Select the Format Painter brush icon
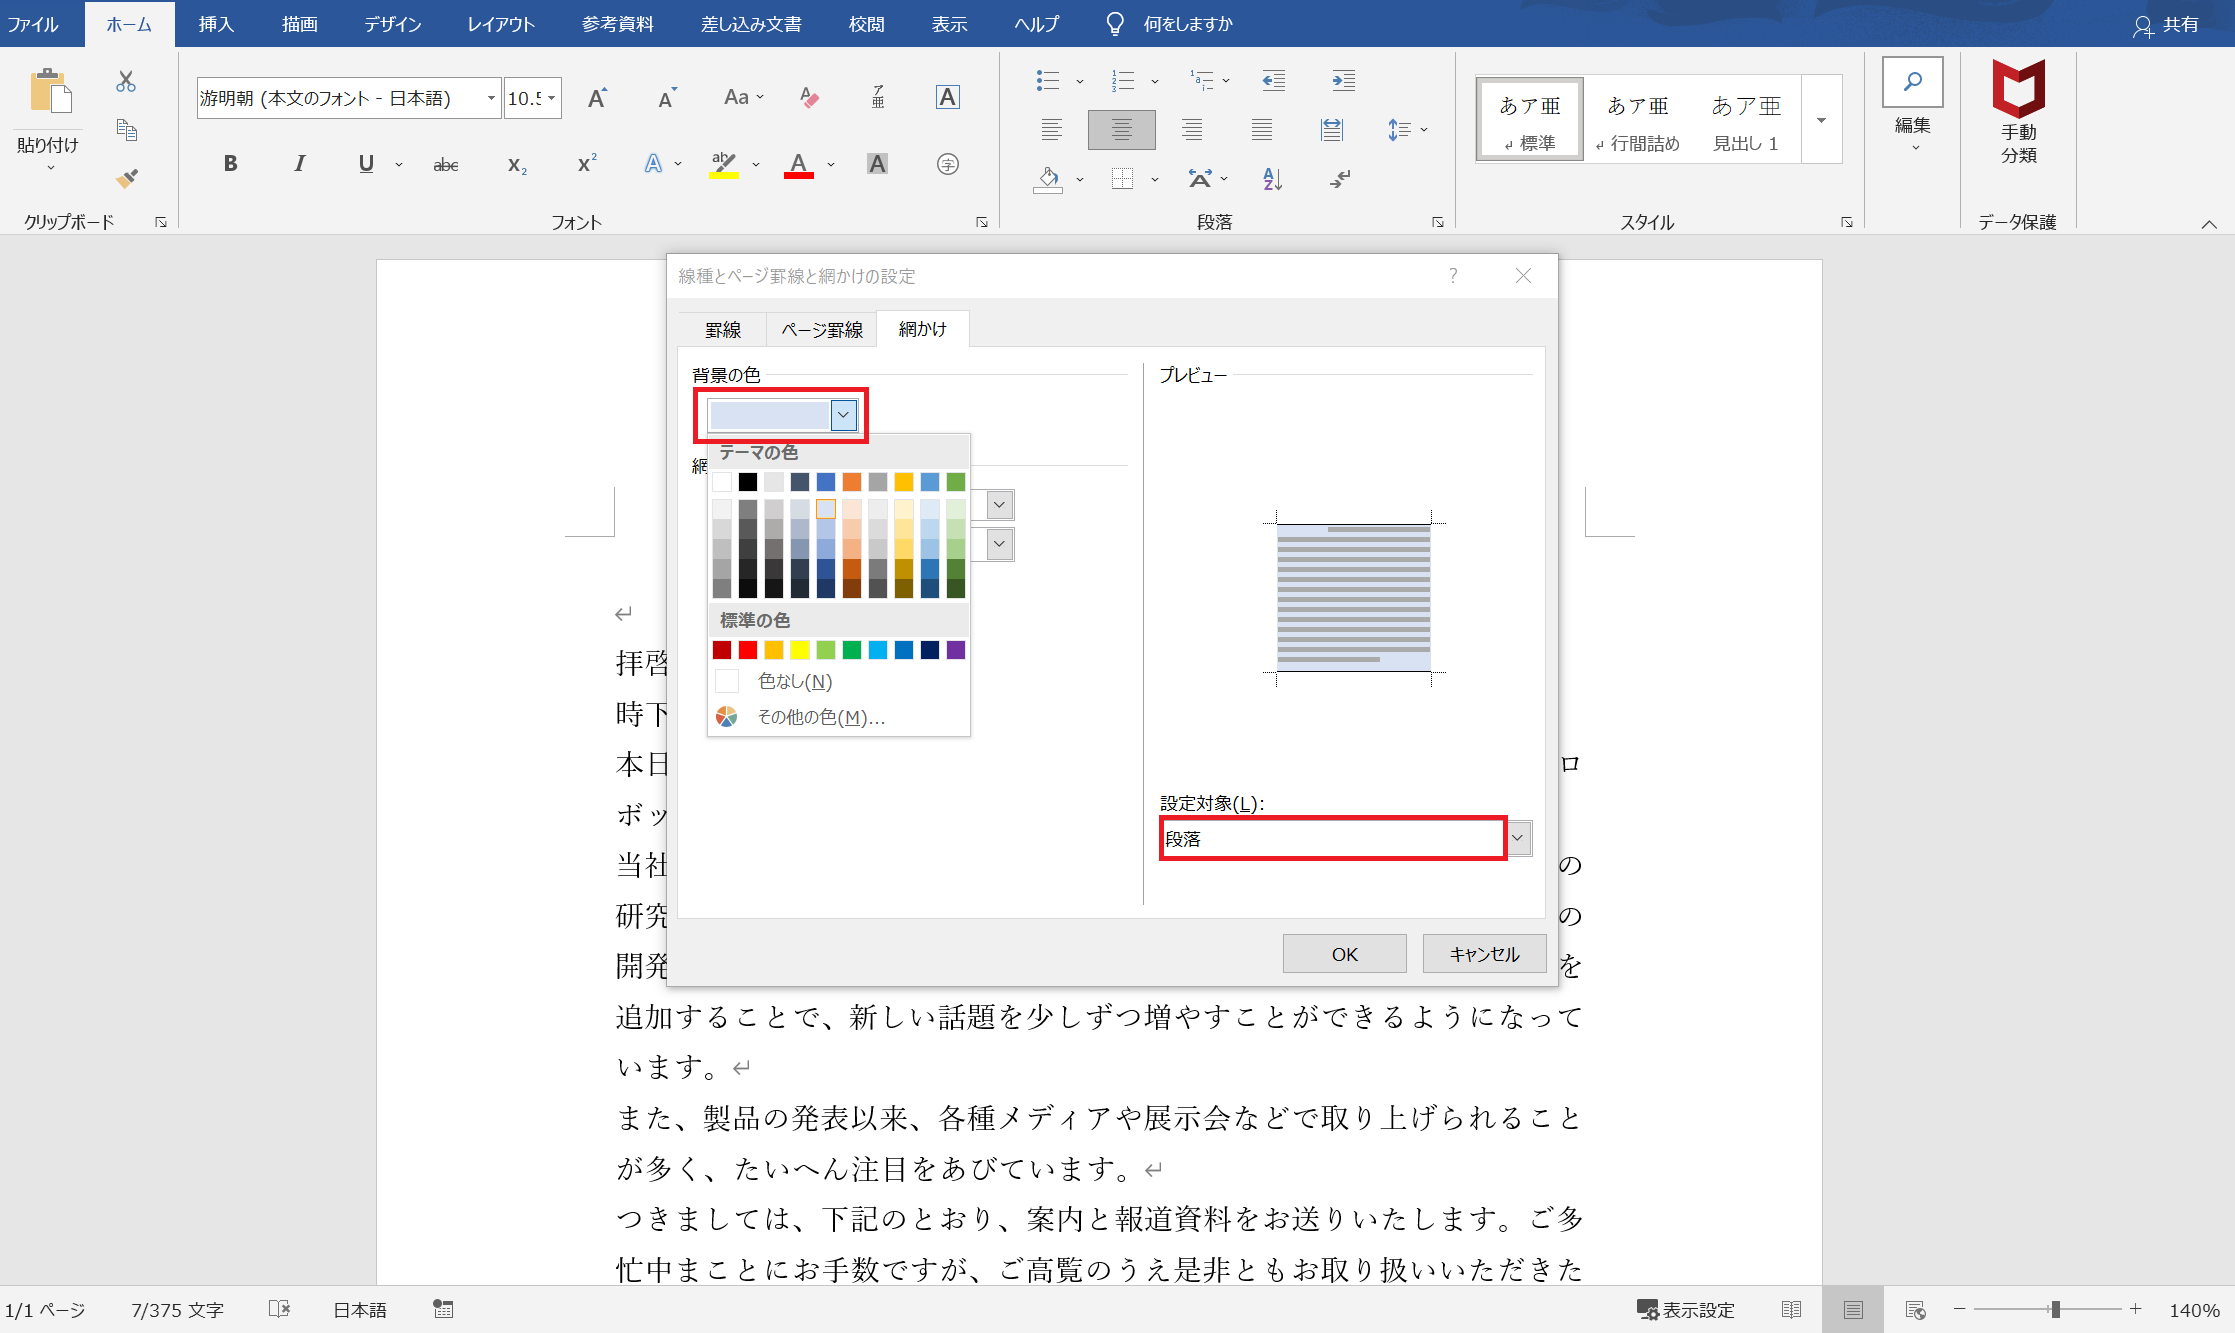This screenshot has width=2235, height=1333. (126, 178)
